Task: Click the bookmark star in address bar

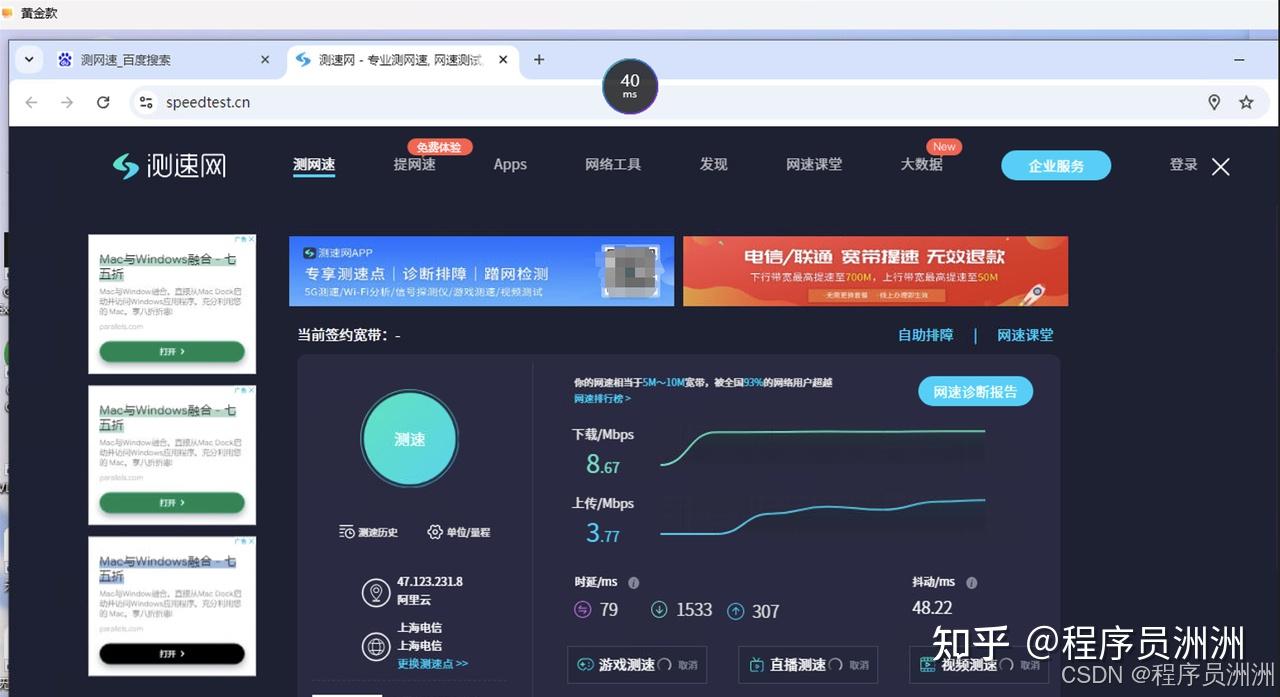Action: point(1246,101)
